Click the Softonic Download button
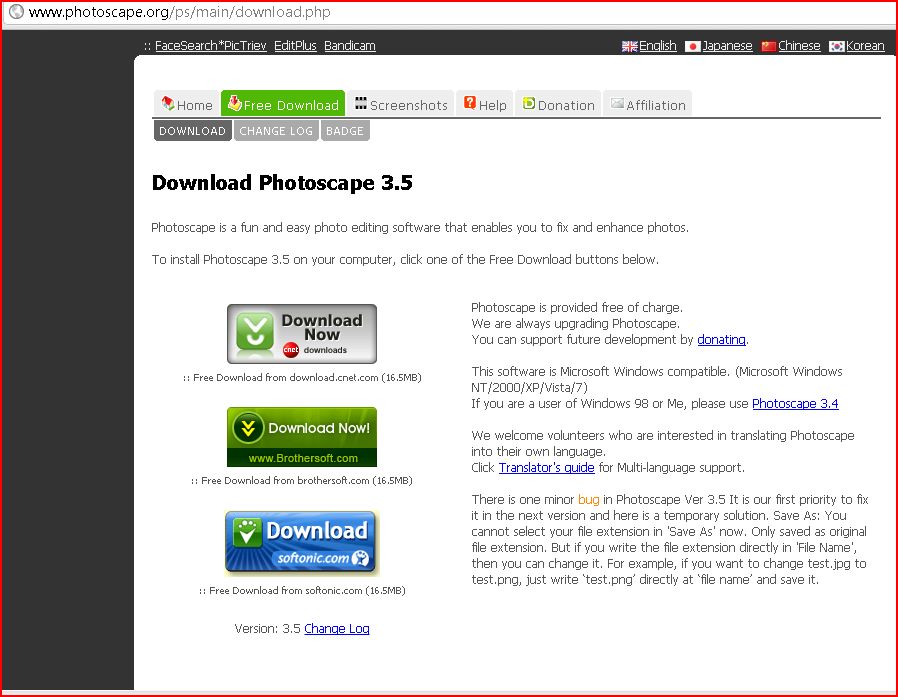Screen dimensions: 898x697 (301, 542)
